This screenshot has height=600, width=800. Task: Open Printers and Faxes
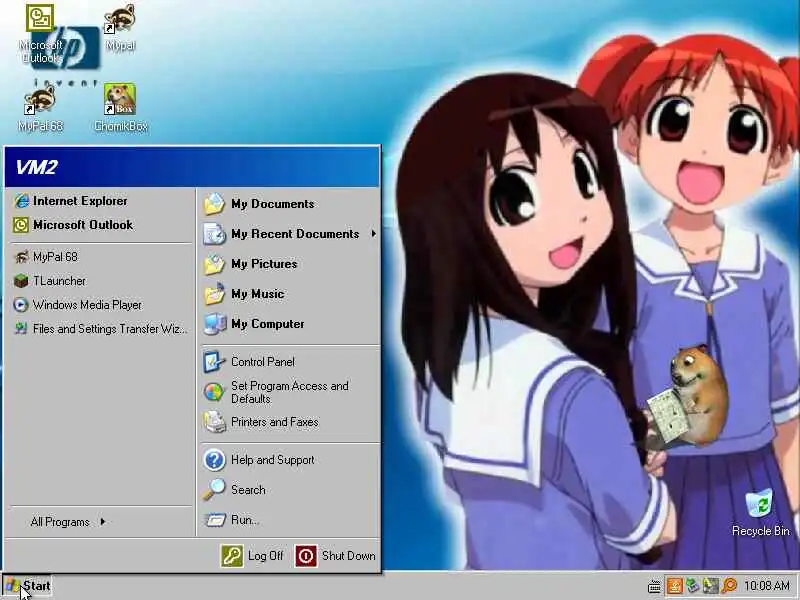289,422
